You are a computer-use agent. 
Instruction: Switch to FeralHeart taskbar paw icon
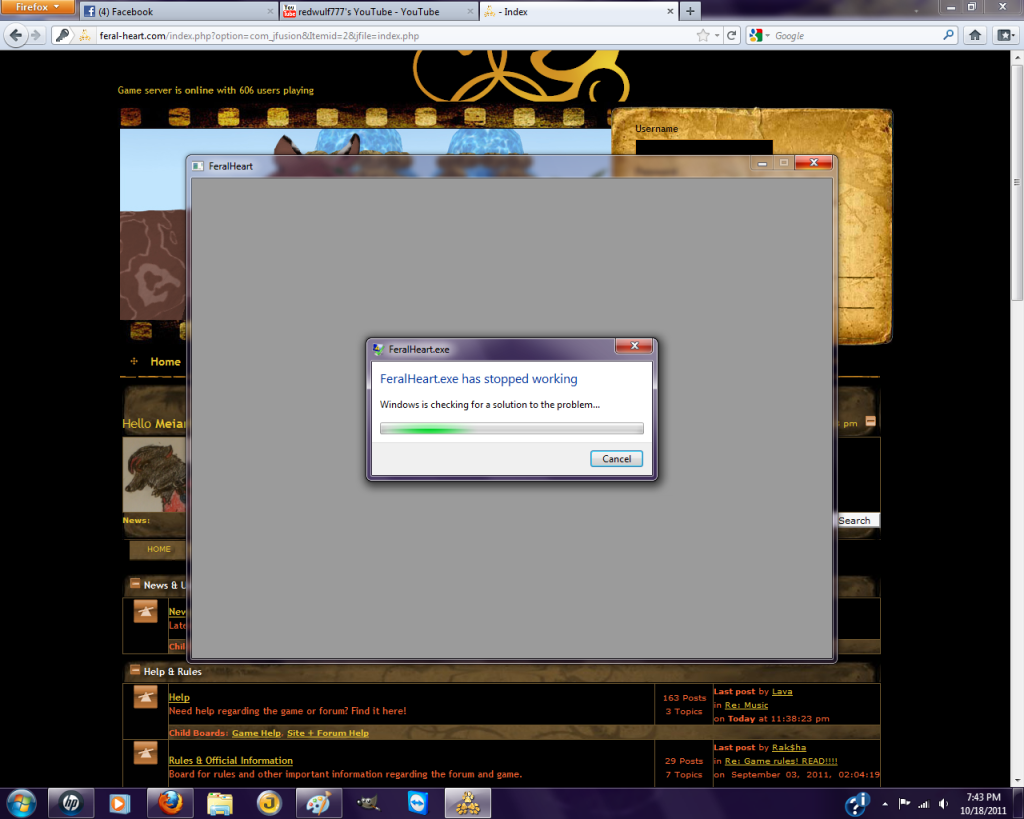(468, 803)
